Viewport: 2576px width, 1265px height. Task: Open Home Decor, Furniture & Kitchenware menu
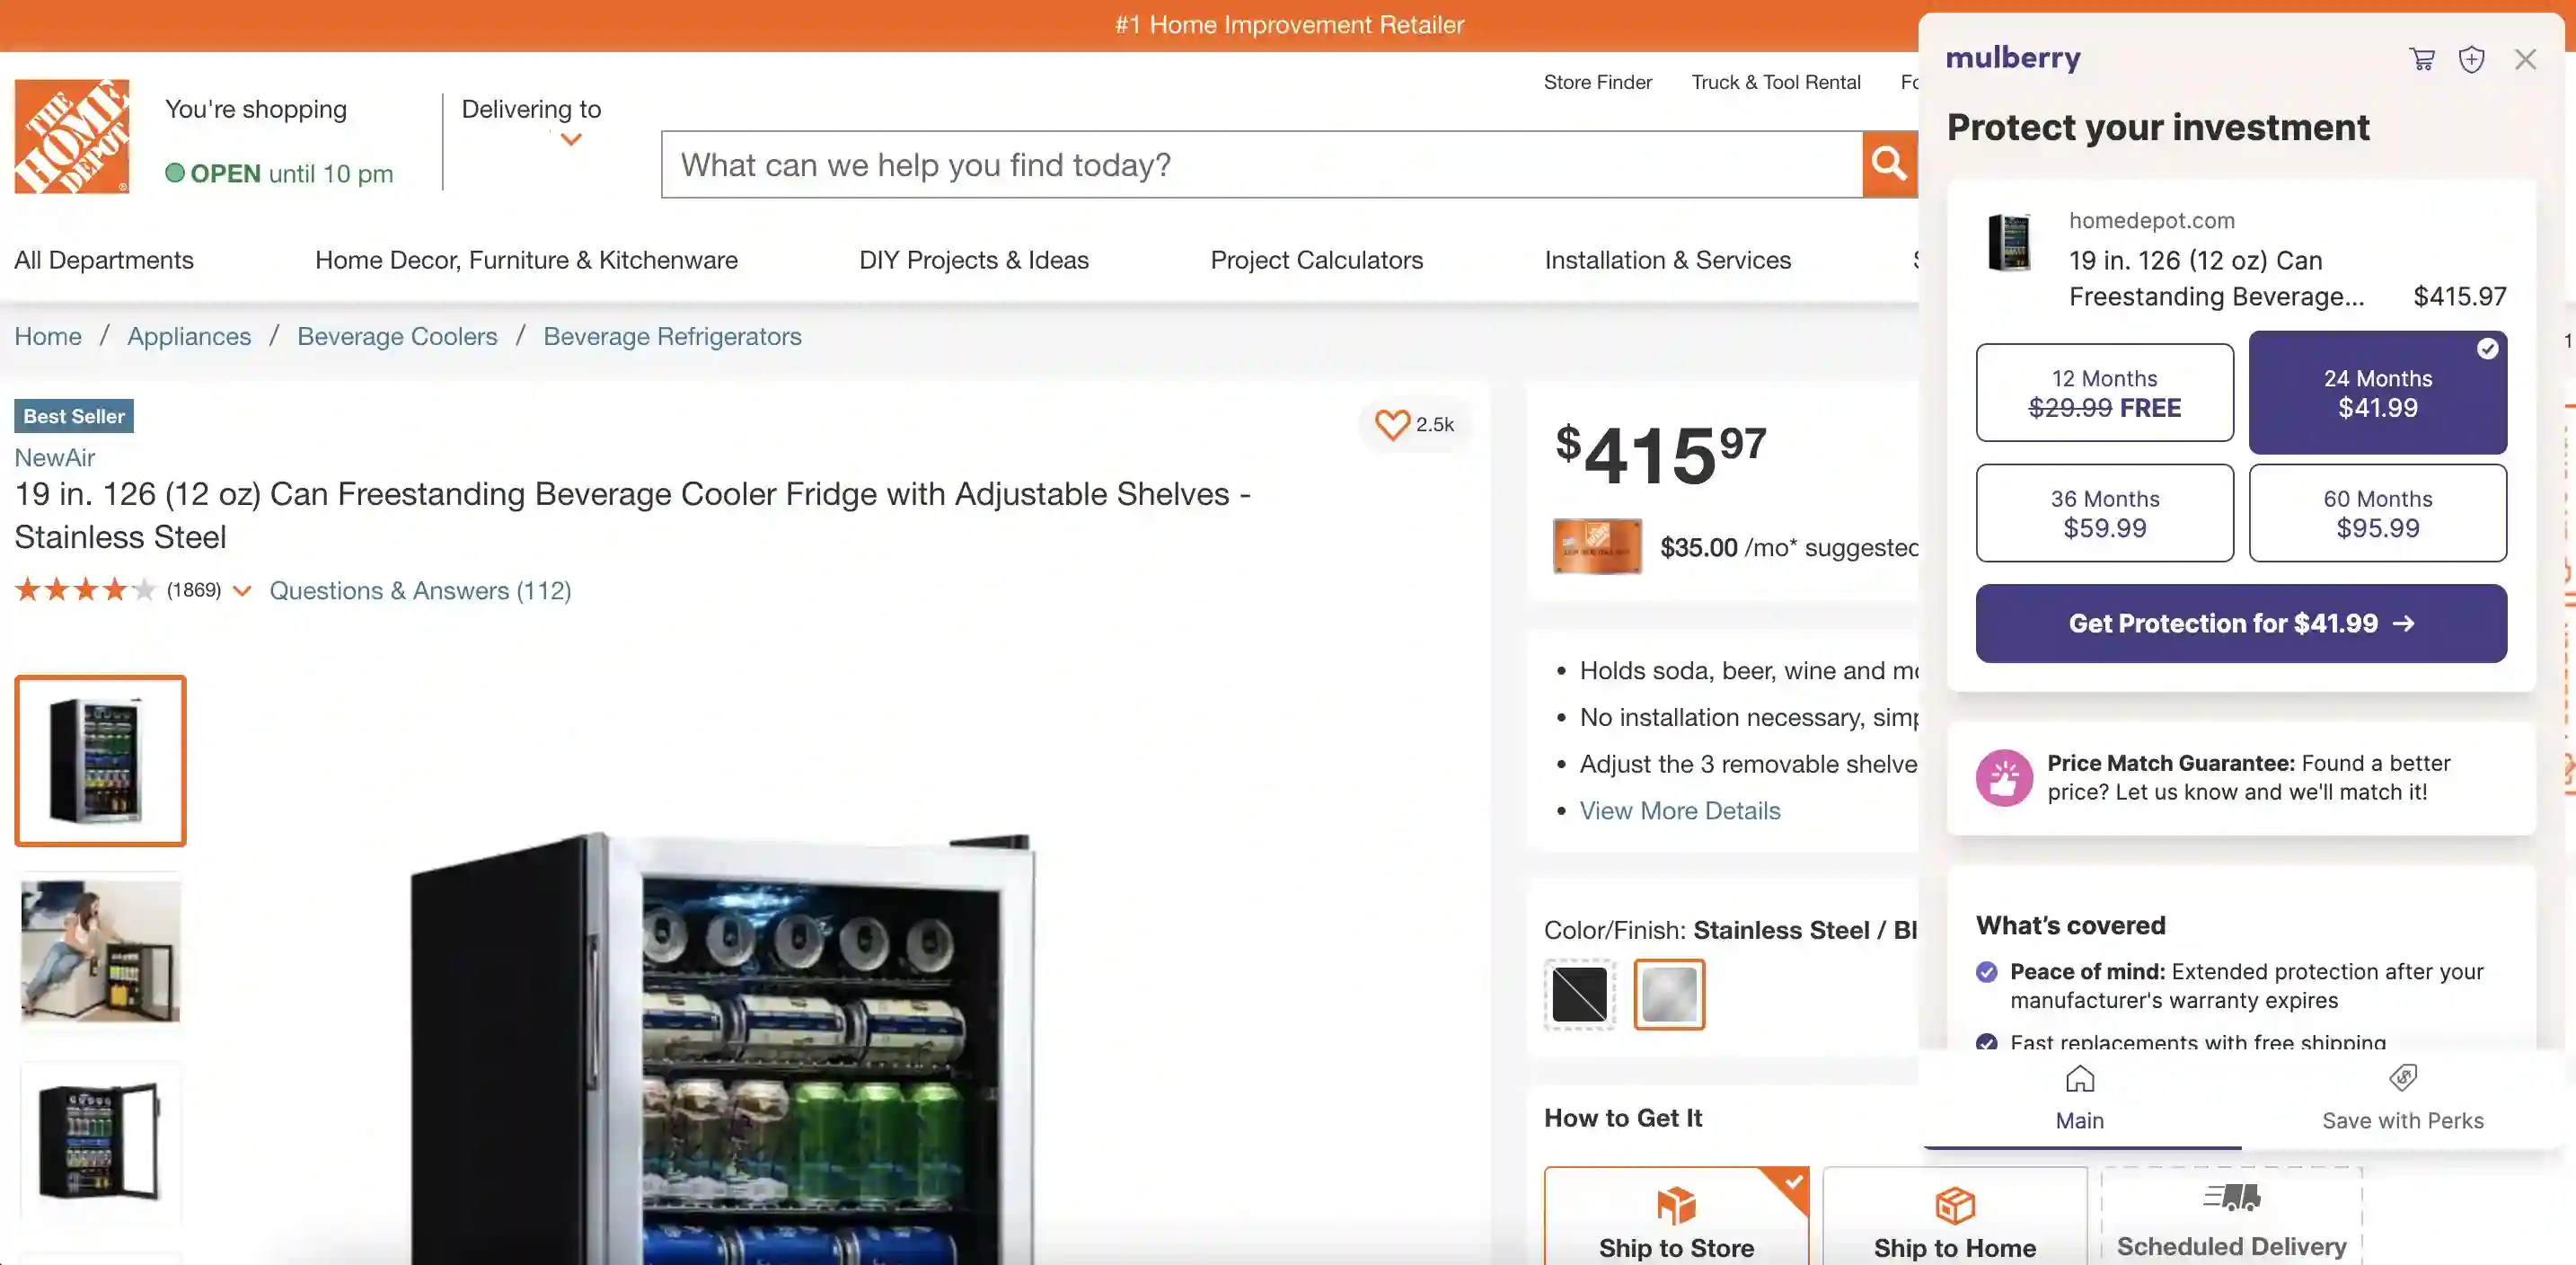(526, 260)
